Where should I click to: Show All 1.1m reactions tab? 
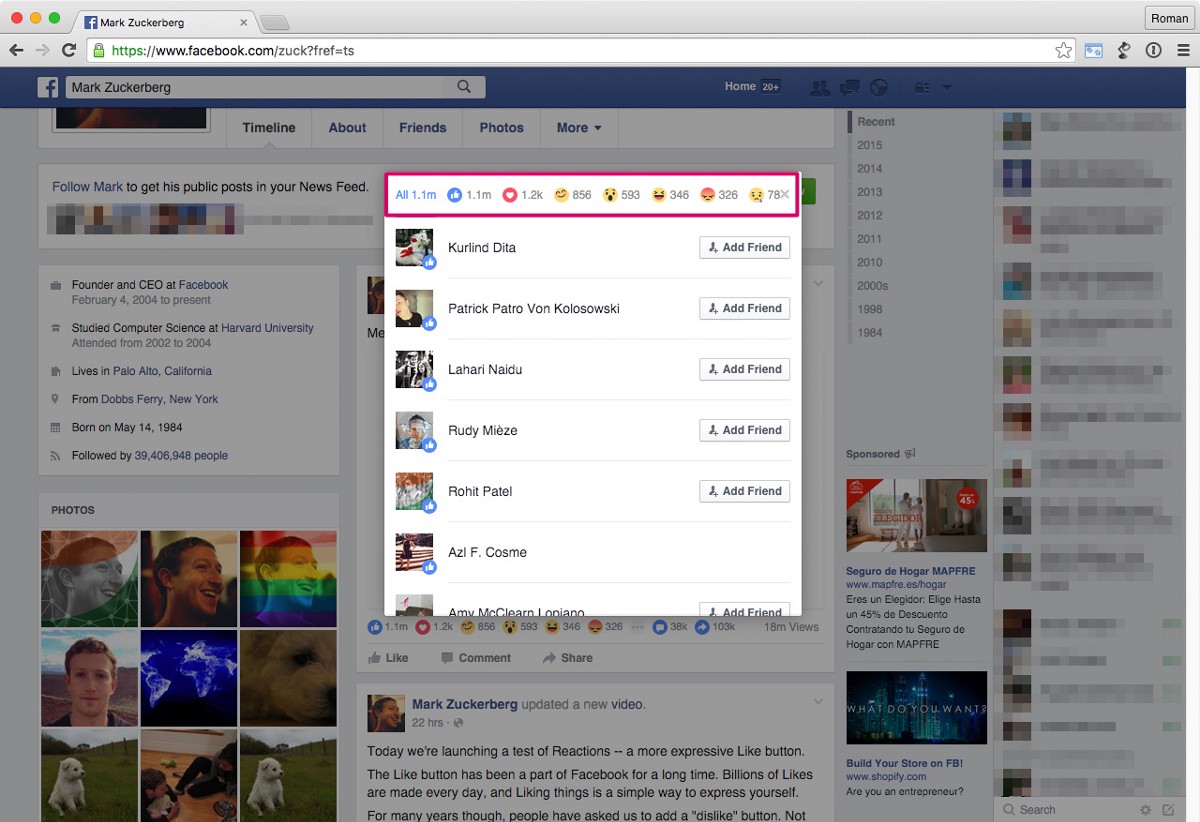[x=415, y=195]
